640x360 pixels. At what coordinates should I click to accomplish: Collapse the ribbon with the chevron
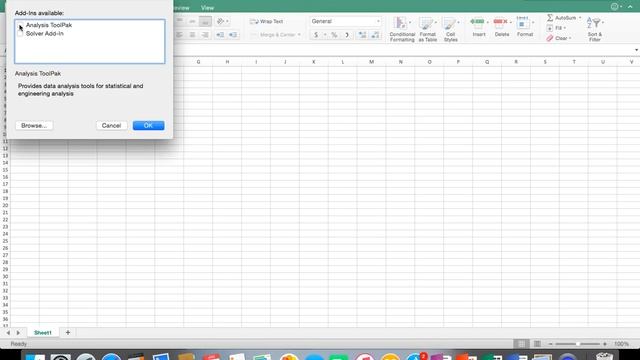pyautogui.click(x=630, y=7)
